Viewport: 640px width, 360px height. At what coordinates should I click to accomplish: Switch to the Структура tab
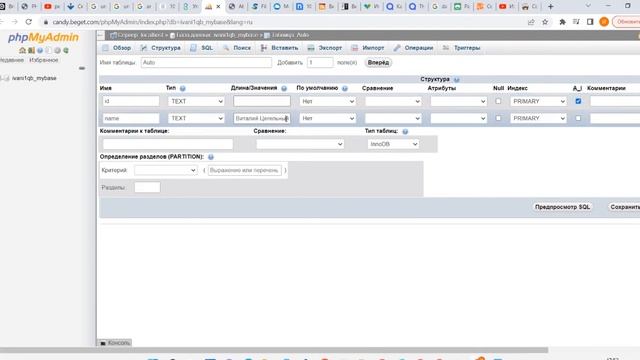[x=161, y=48]
